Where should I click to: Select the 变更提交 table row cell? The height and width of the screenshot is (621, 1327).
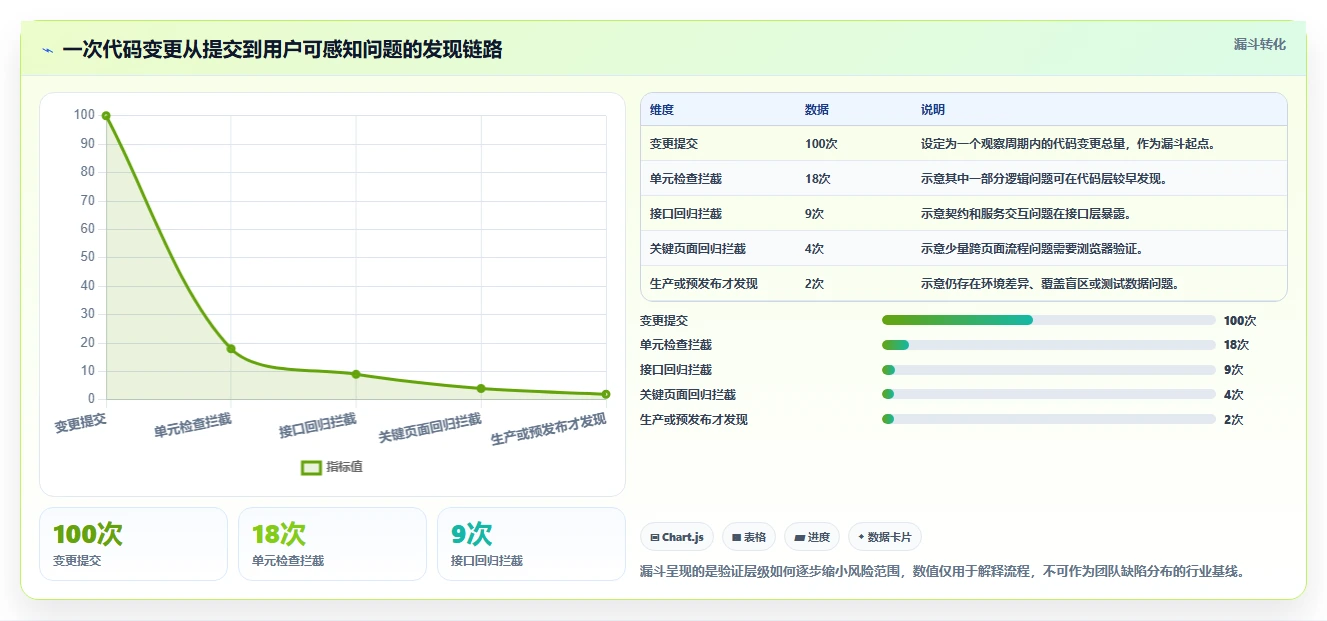pyautogui.click(x=674, y=144)
